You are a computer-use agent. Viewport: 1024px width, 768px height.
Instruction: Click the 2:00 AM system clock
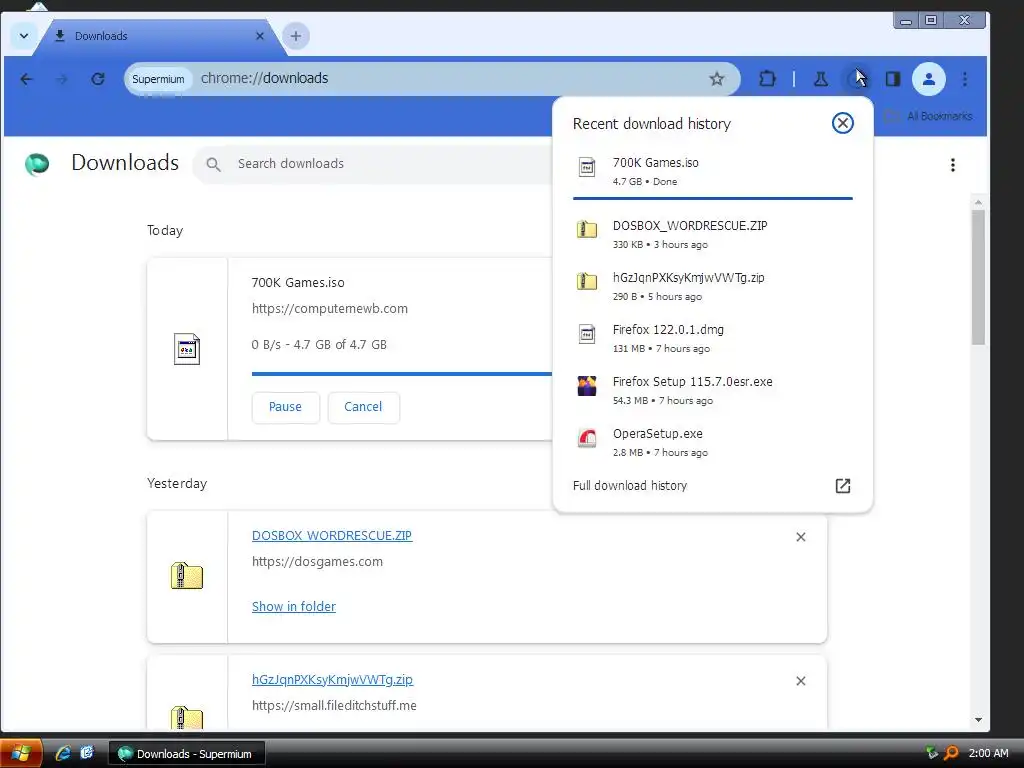pyautogui.click(x=988, y=753)
